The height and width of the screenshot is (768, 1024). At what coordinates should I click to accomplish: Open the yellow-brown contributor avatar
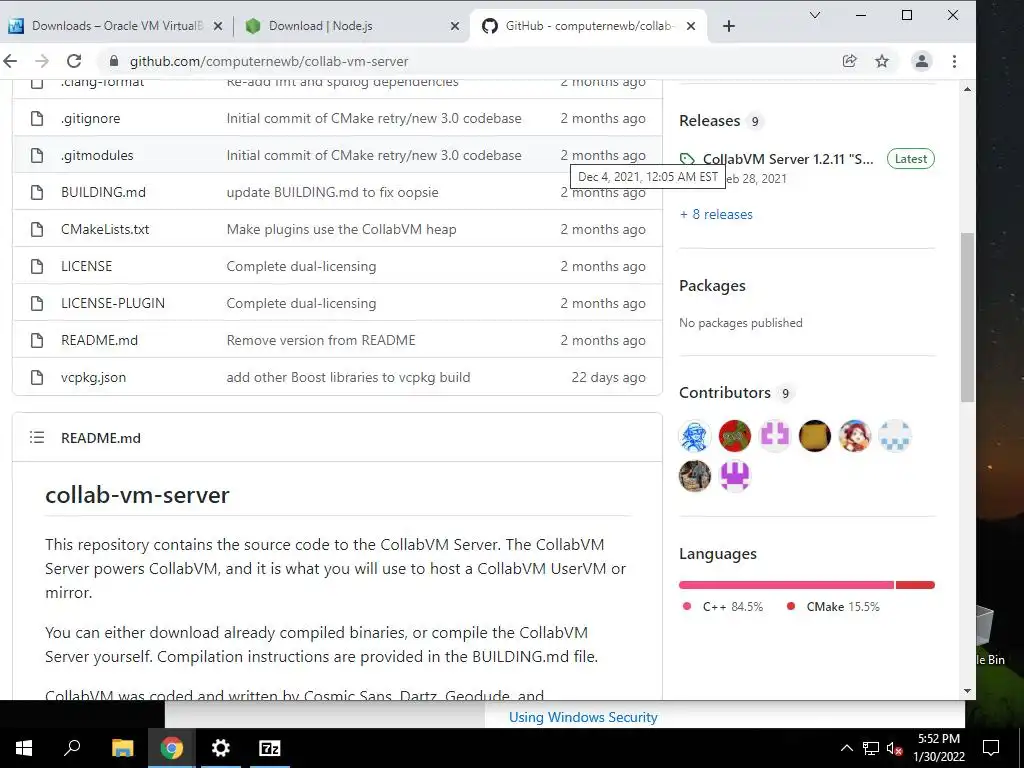[814, 436]
